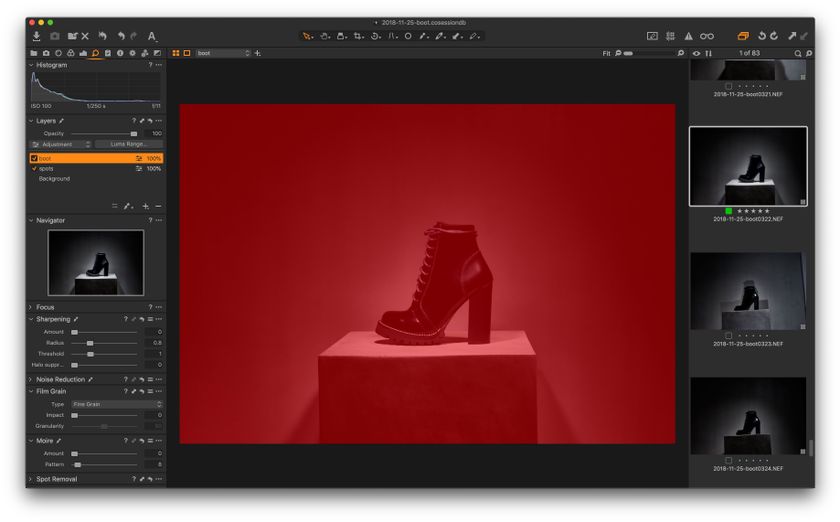This screenshot has width=840, height=522.
Task: Click the orange Edit Selected Variants icon
Action: tap(743, 36)
